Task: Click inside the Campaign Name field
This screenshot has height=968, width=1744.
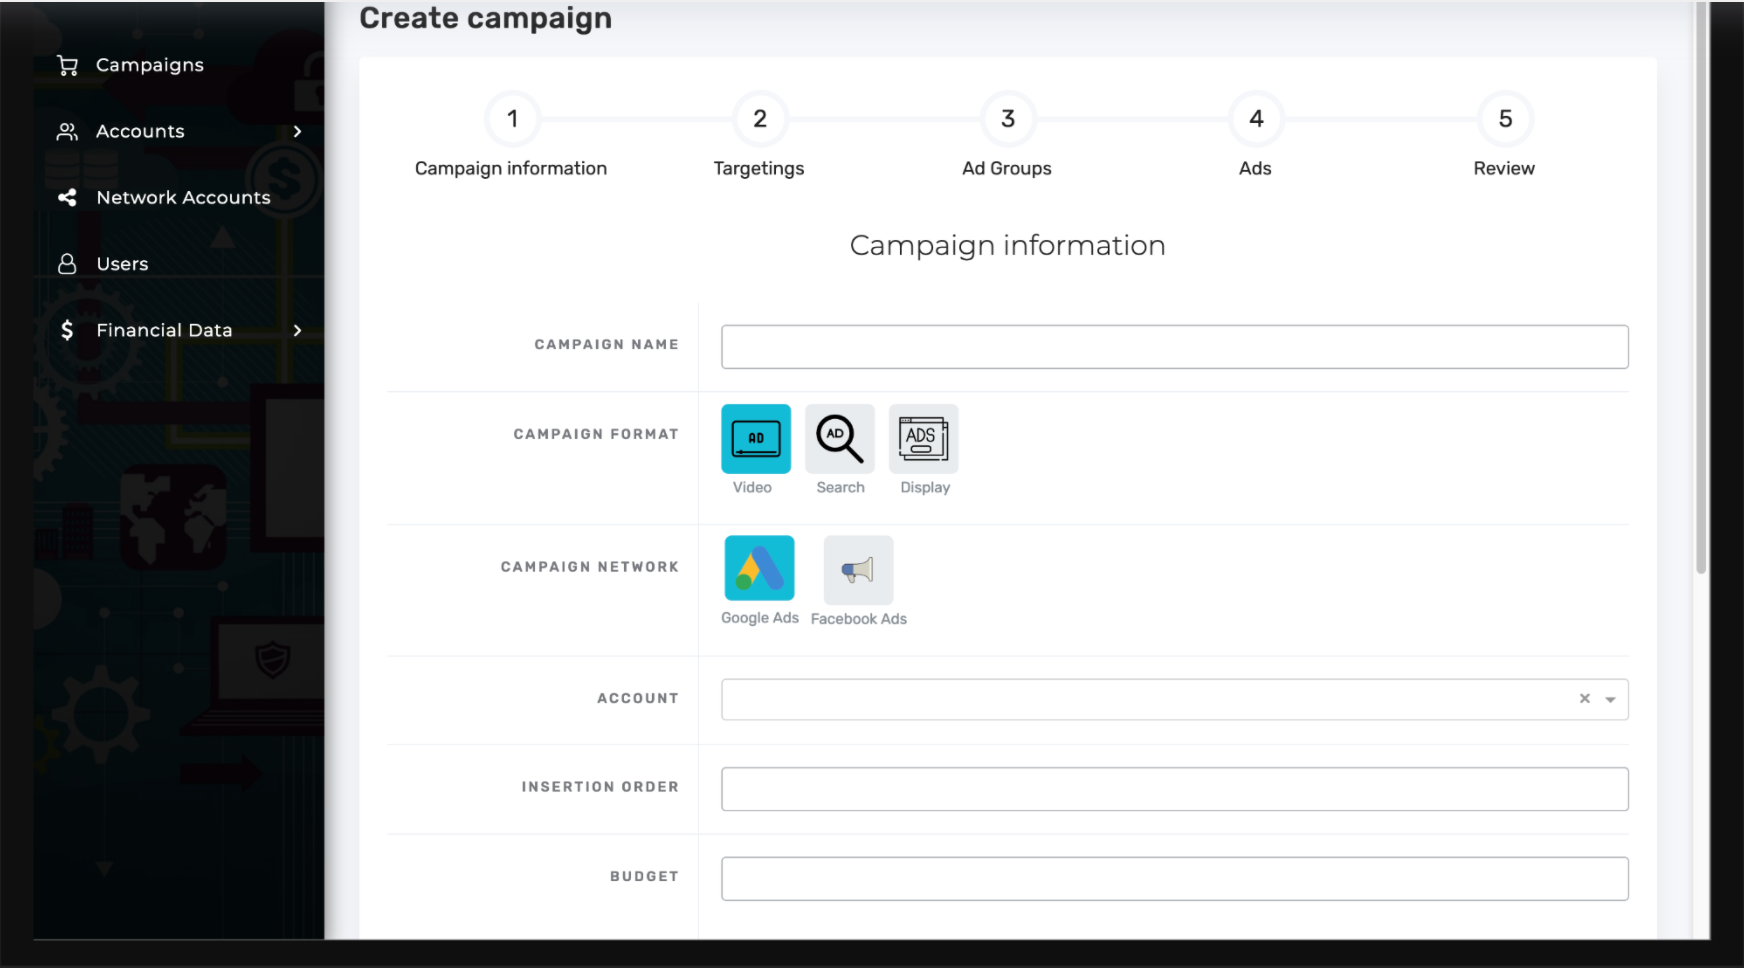Action: (x=1174, y=346)
